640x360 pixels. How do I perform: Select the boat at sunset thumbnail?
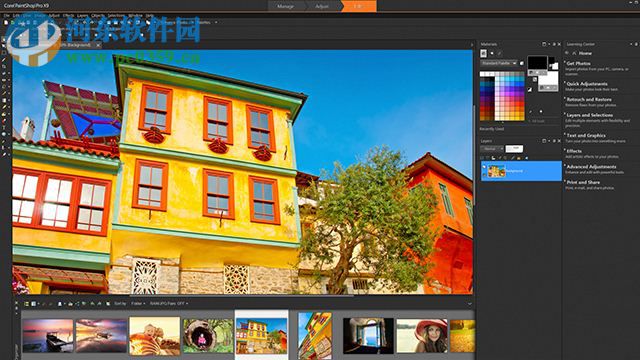(48, 336)
